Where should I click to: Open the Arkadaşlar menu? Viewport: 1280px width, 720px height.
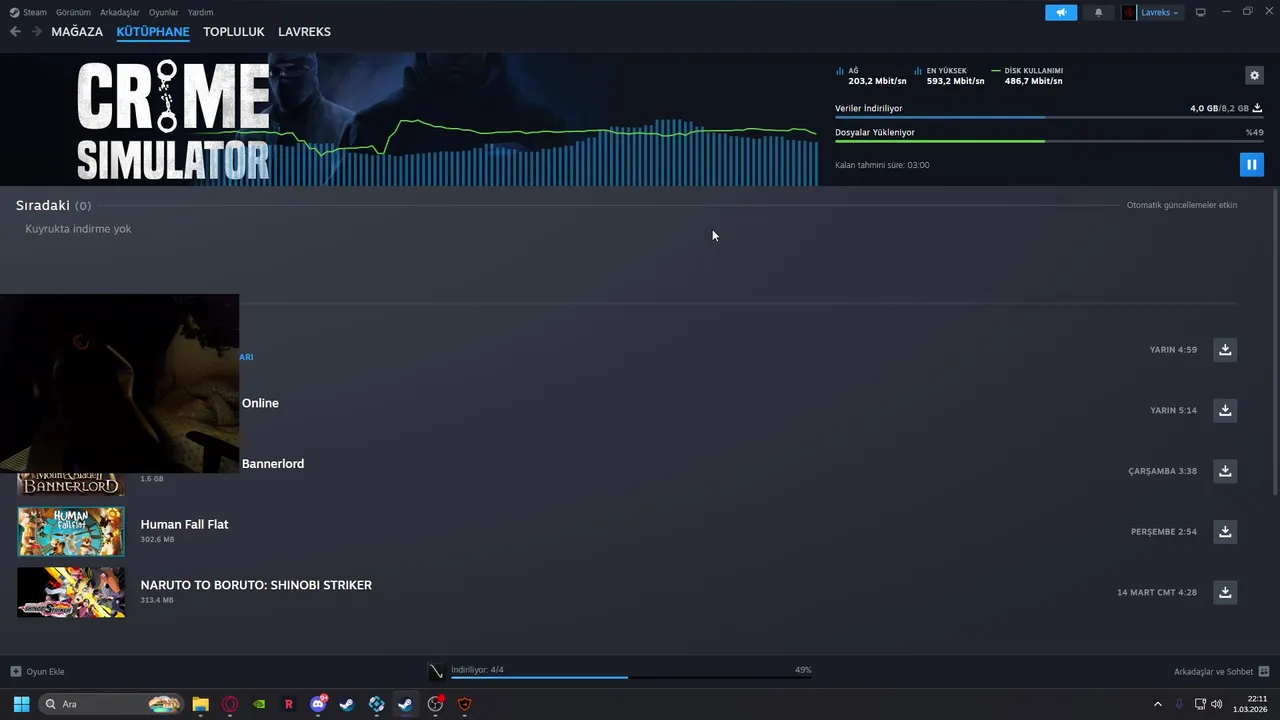120,12
